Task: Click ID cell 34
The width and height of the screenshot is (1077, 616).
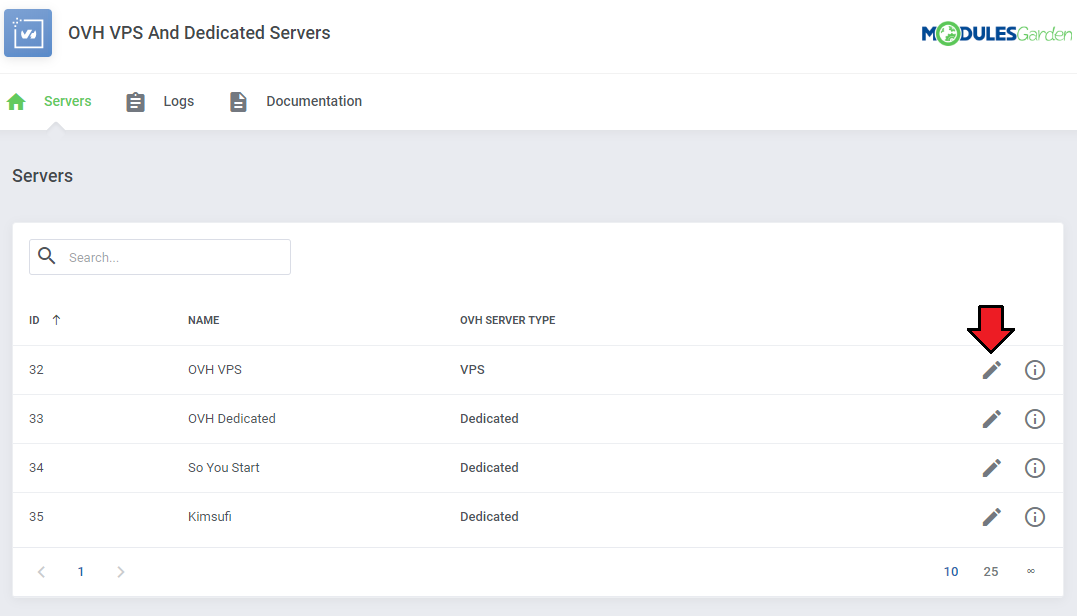Action: [36, 468]
